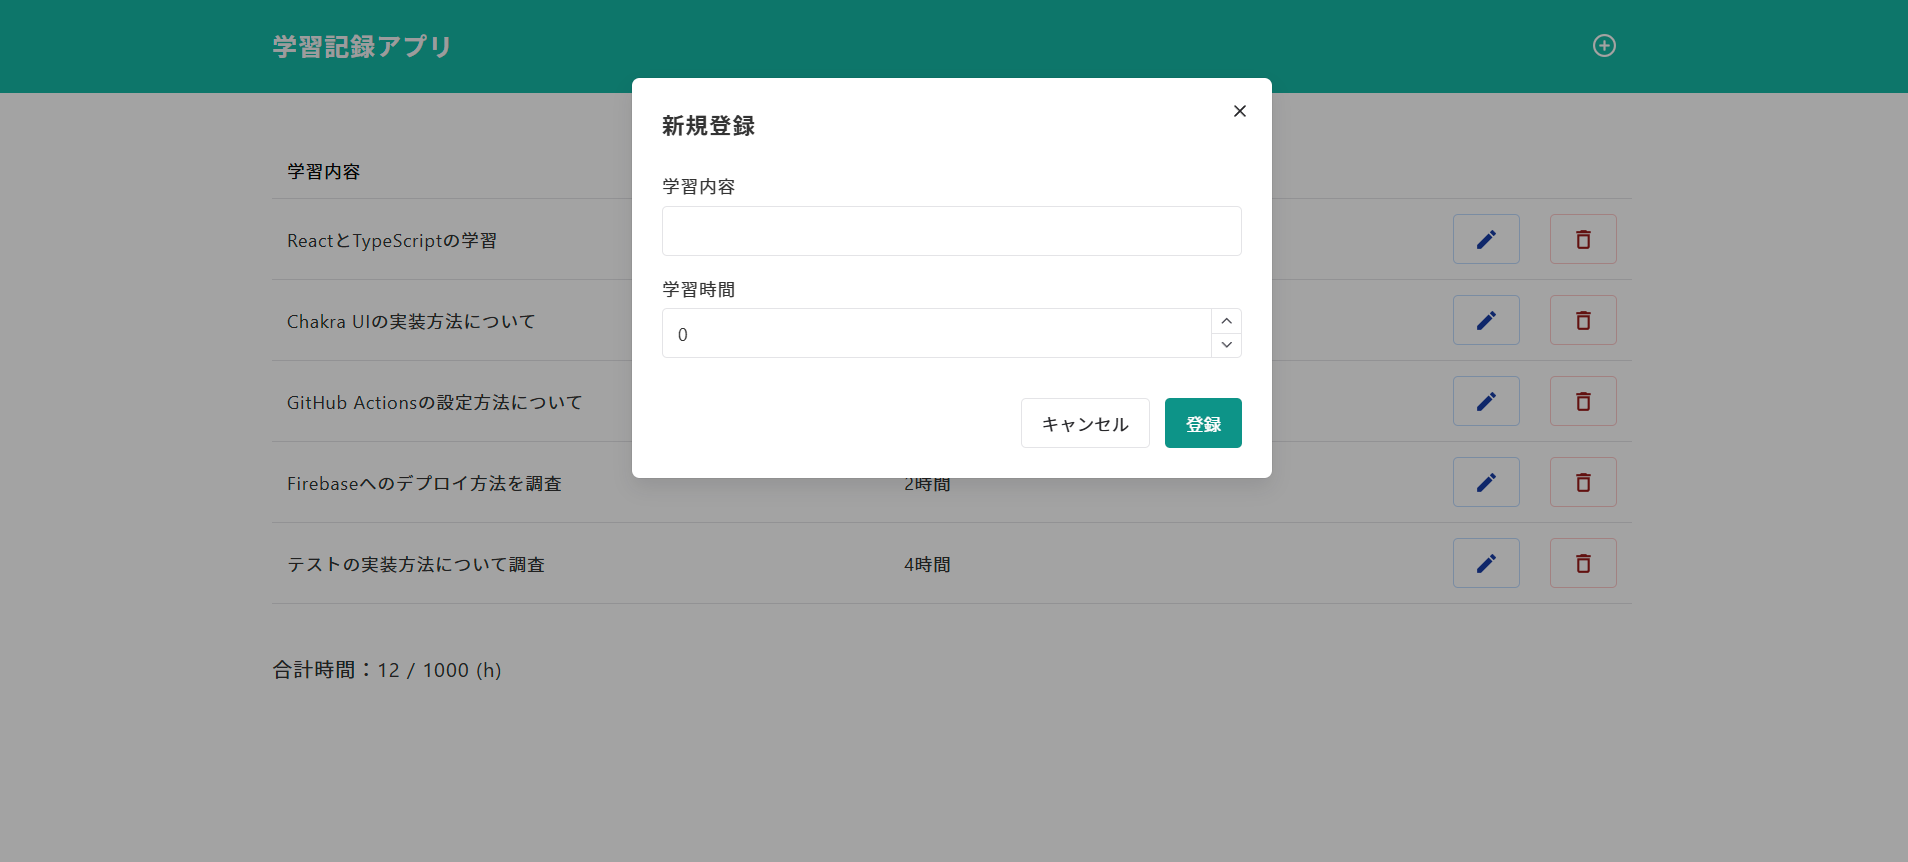Image resolution: width=1908 pixels, height=862 pixels.
Task: Close the 新規登録 dialog with X
Action: [x=1240, y=111]
